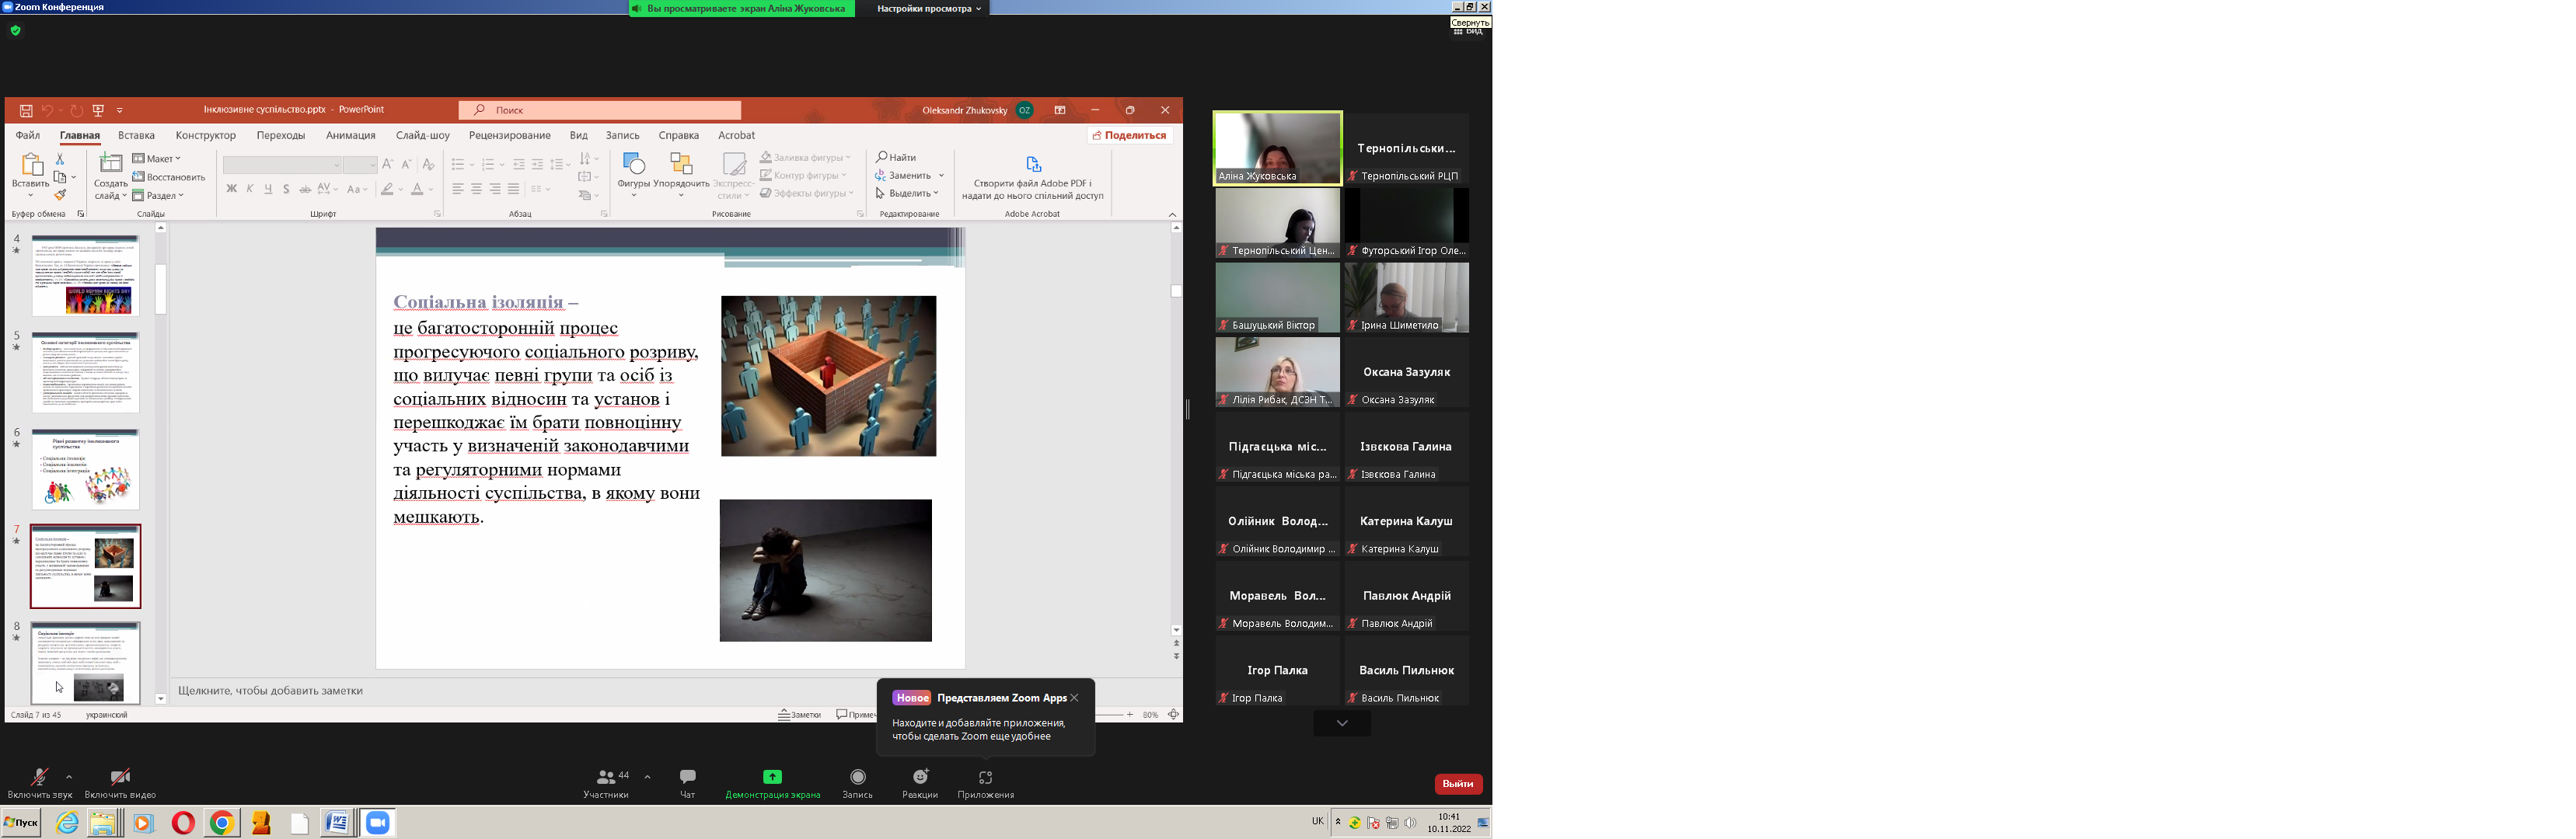This screenshot has width=2576, height=839.
Task: Switch to the Конструктор tab
Action: click(206, 135)
